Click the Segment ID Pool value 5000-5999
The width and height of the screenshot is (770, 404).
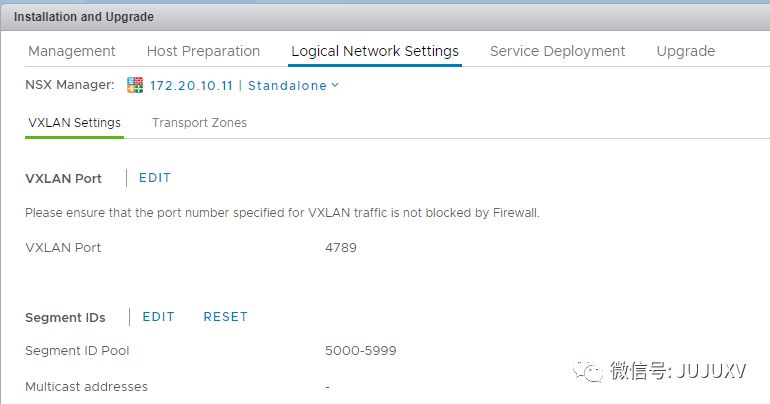coord(361,351)
